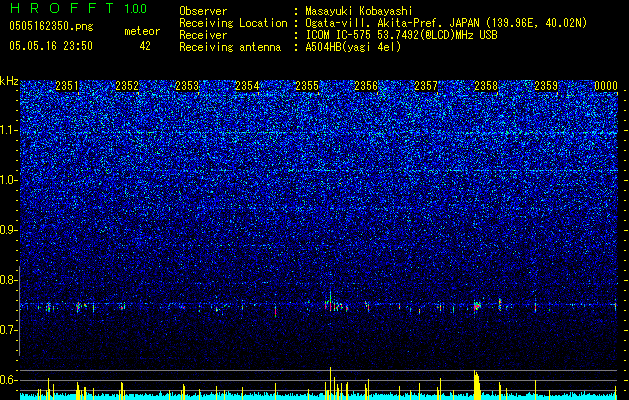Click the Ogata-vill. Akita-Pref. JAPAN location text
This screenshot has width=629, height=400.
click(446, 23)
